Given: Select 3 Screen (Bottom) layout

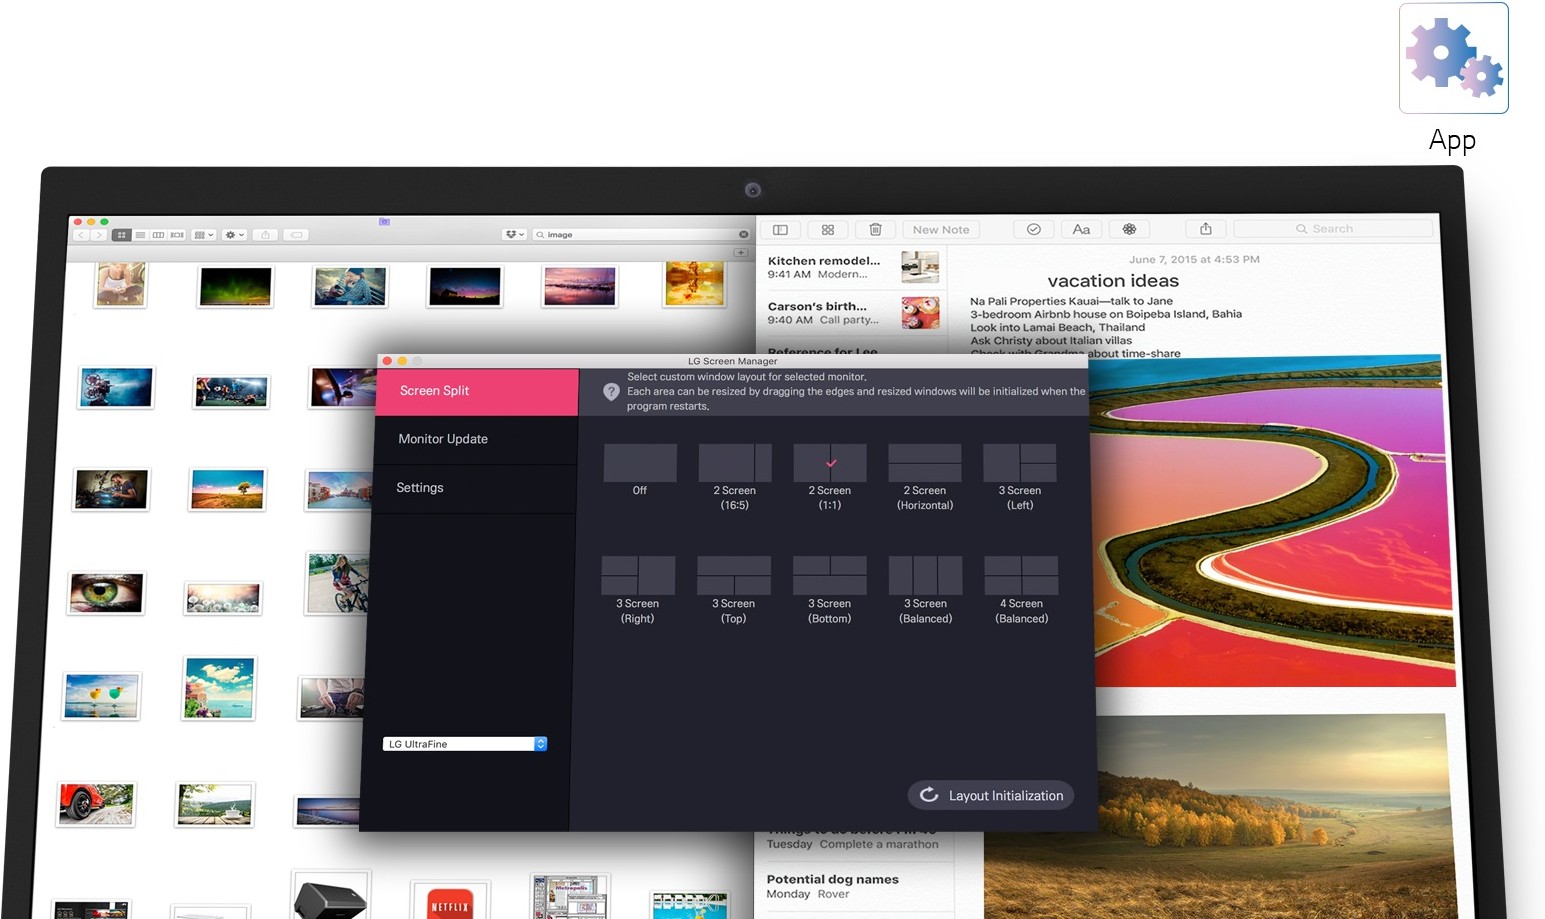Looking at the screenshot, I should 830,576.
